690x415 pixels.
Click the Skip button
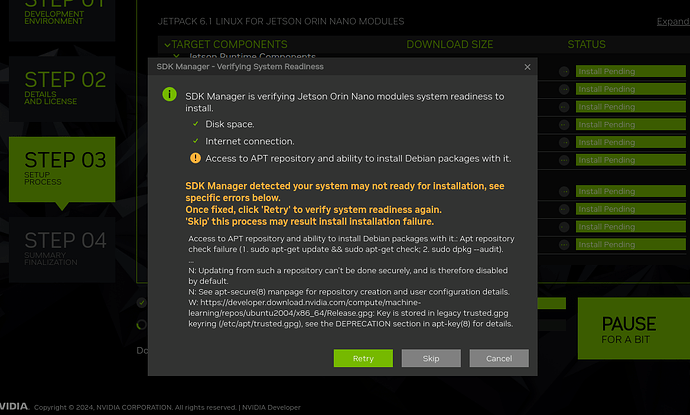coord(431,358)
